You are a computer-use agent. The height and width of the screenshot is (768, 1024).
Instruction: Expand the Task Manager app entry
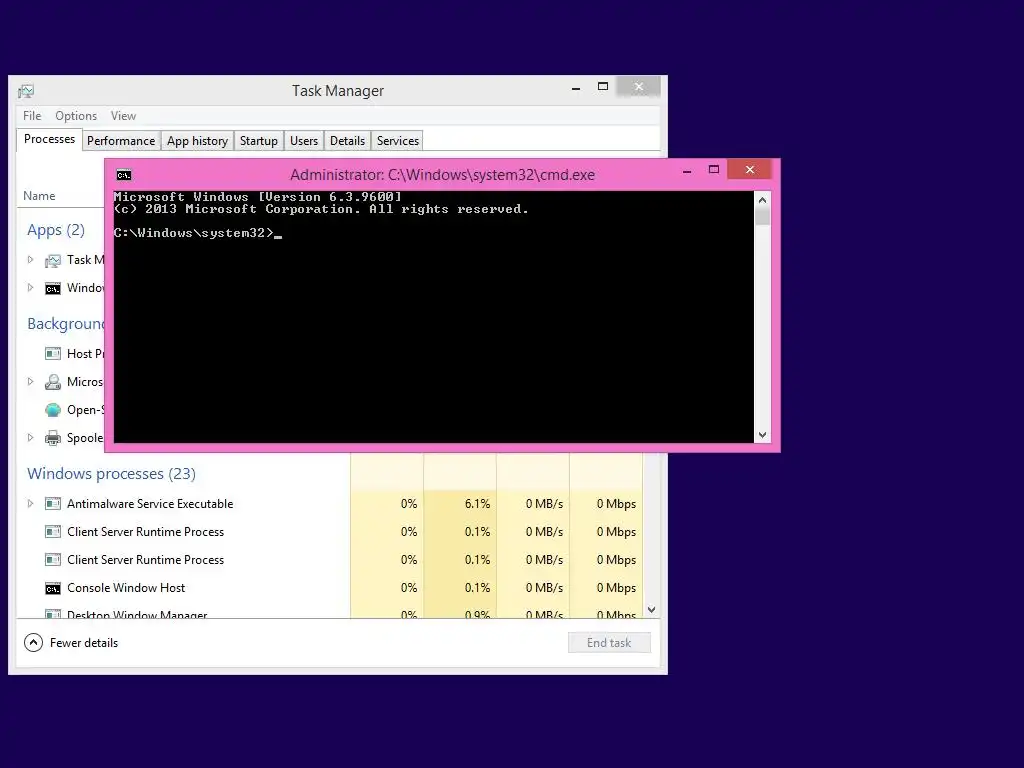coord(30,259)
